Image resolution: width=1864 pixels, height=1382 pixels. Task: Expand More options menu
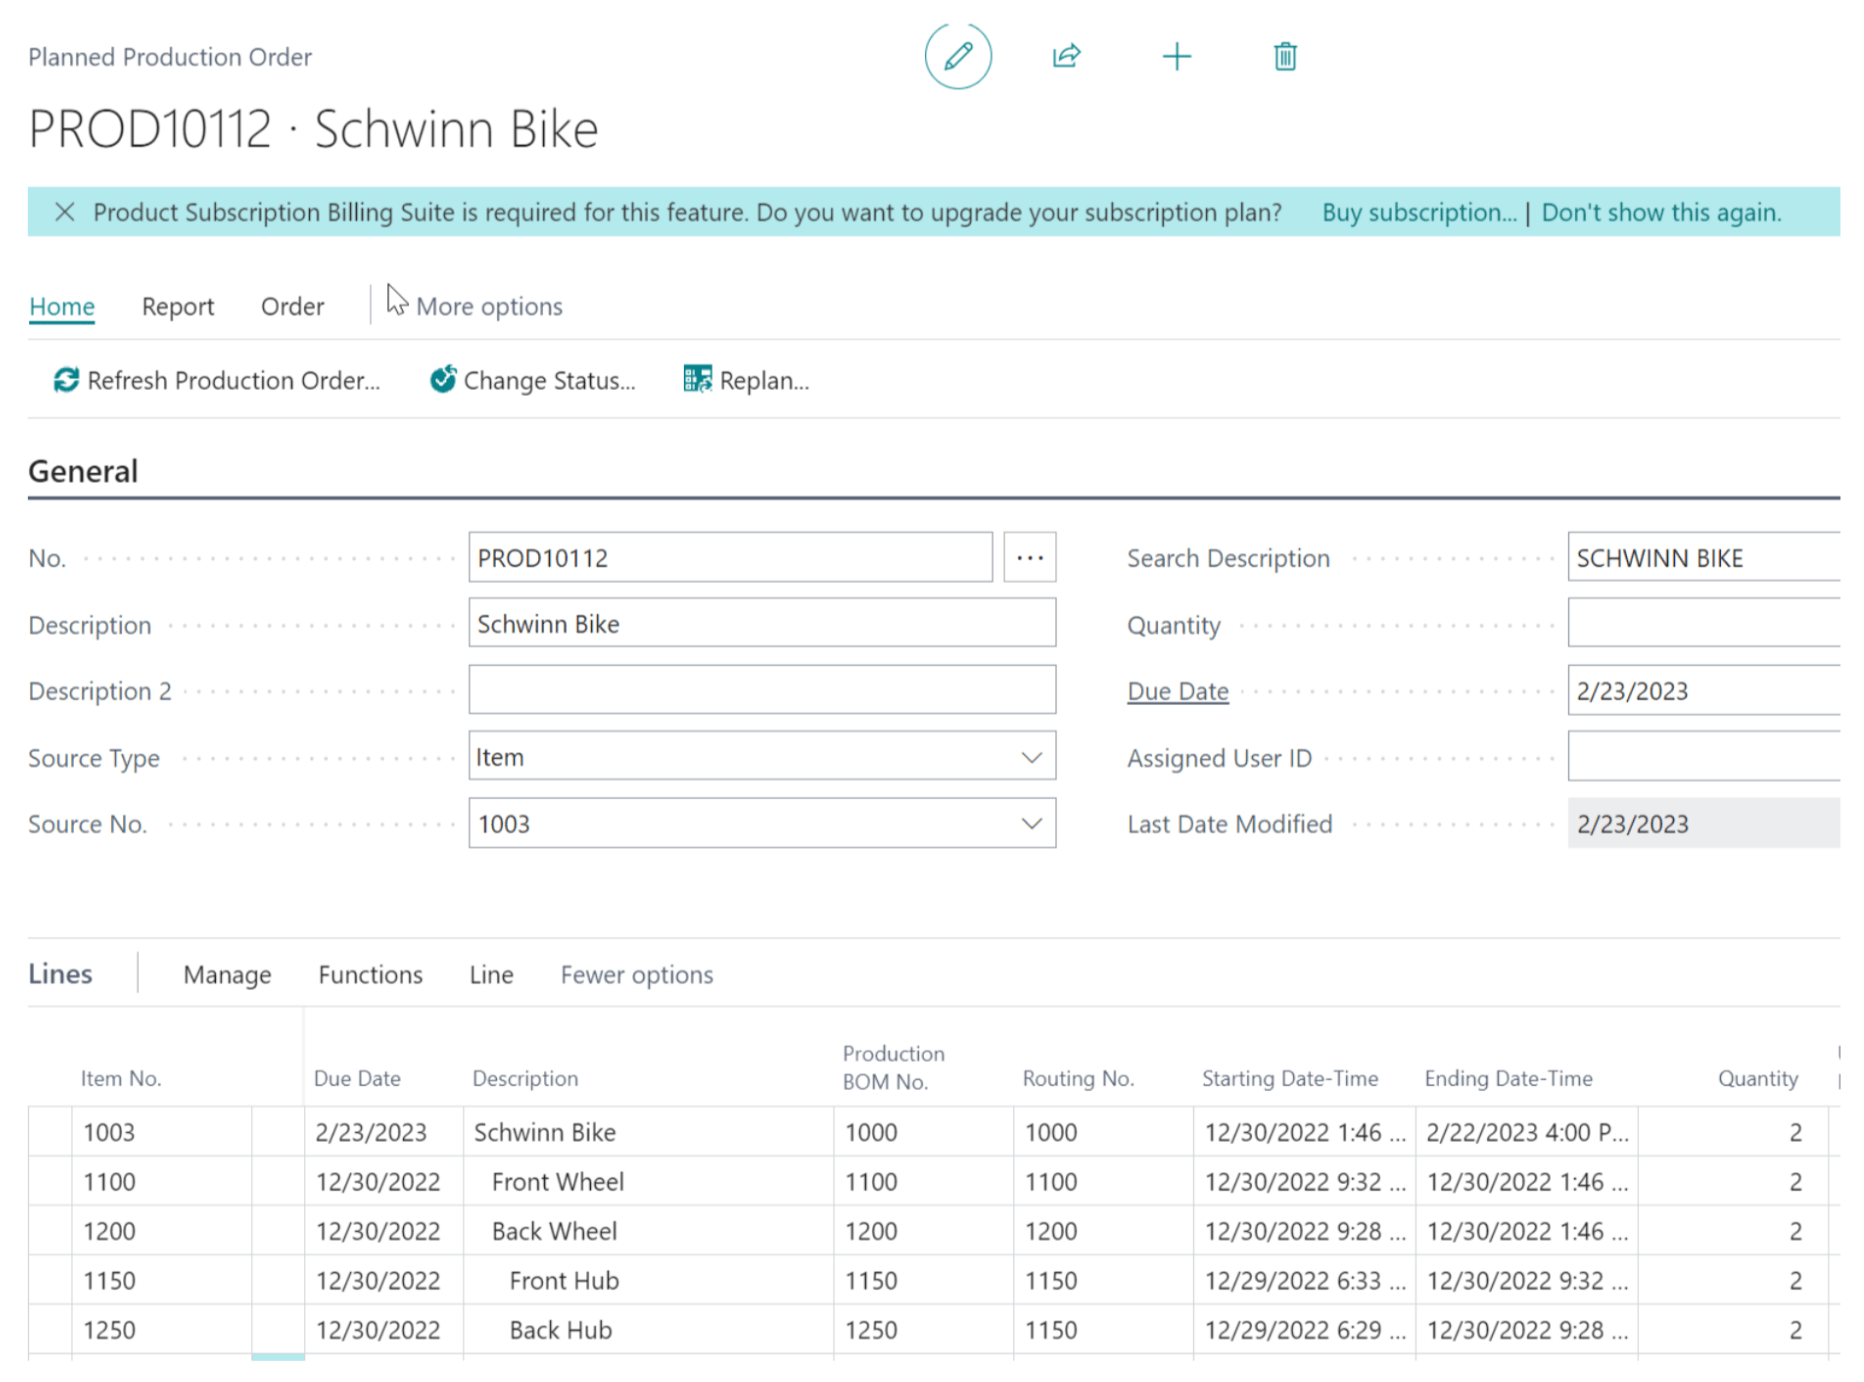click(489, 306)
